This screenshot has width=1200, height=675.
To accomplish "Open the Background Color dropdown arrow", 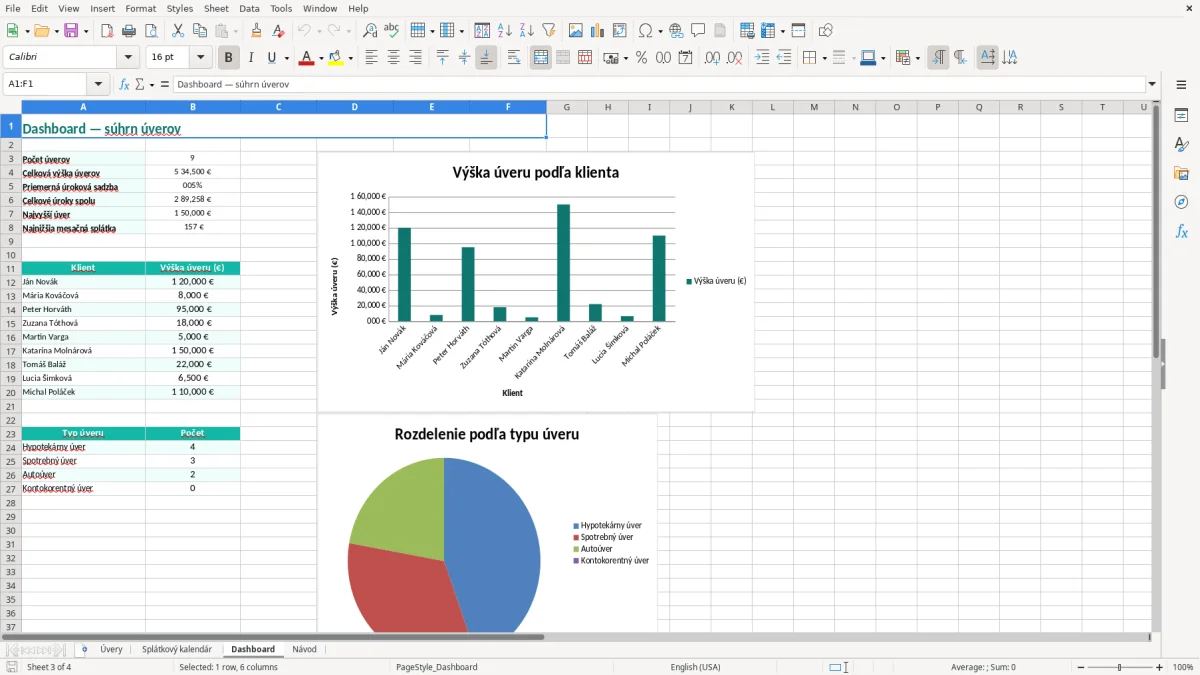I will (x=350, y=58).
